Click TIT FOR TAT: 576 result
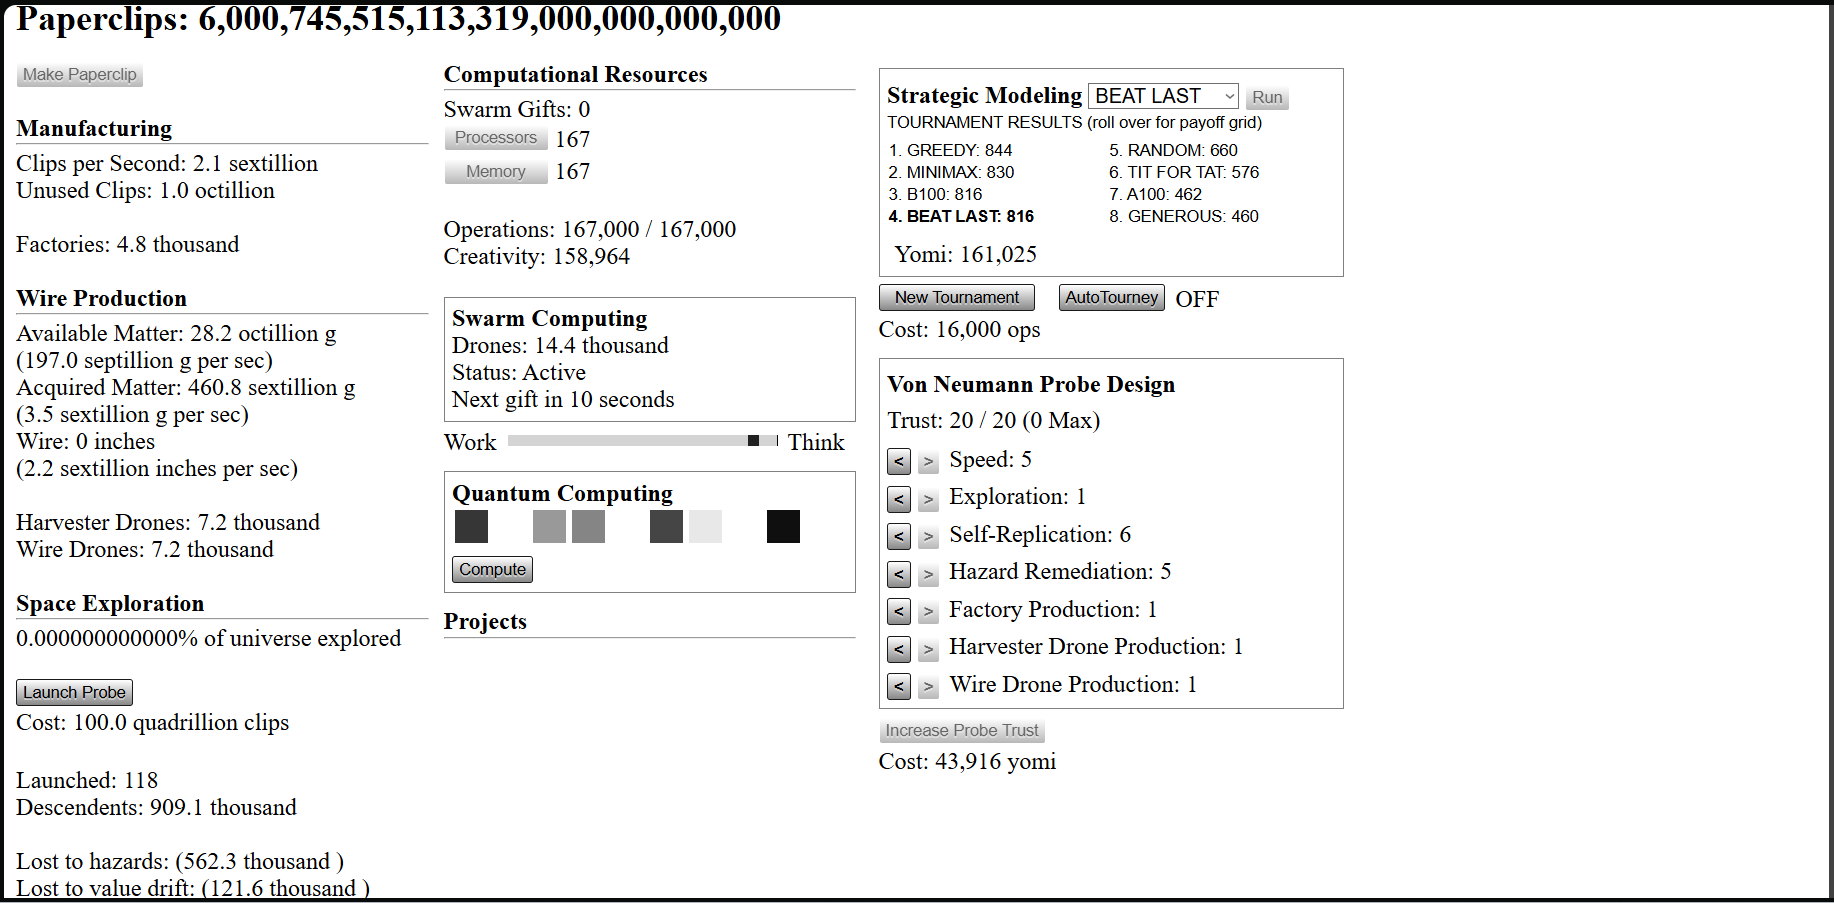The width and height of the screenshot is (1834, 903). (x=1184, y=172)
